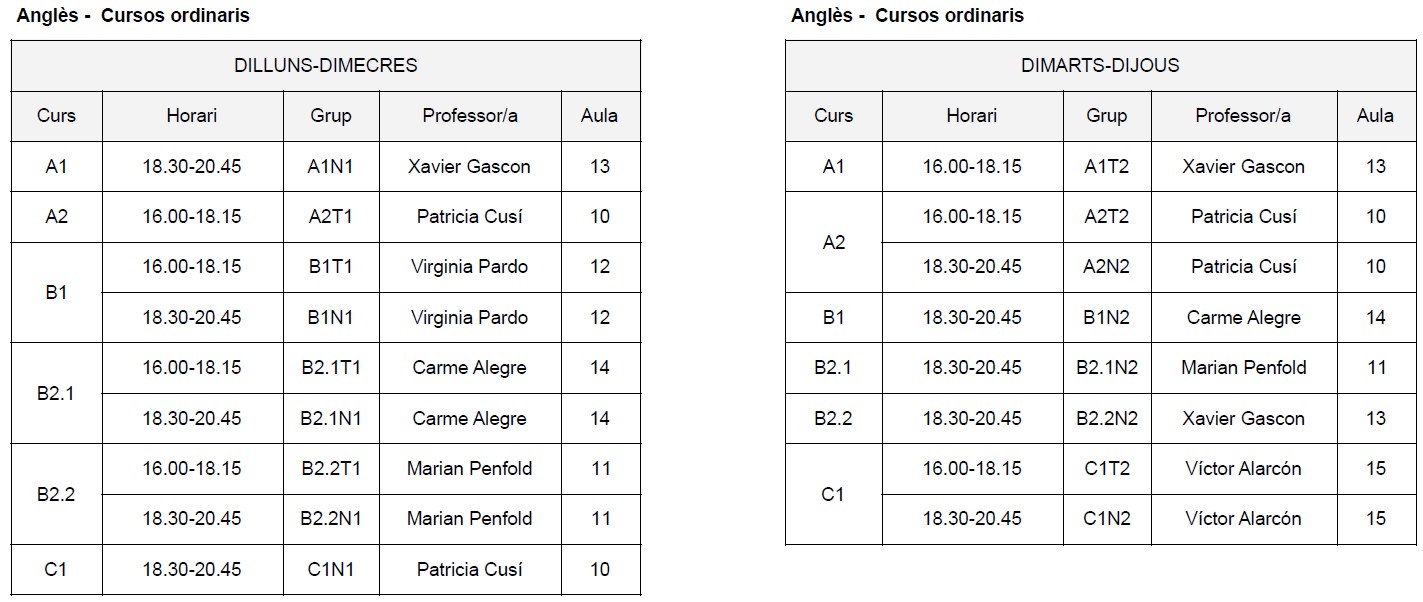
Task: Click Virginia Pardo in the B1T1 row
Action: click(469, 267)
